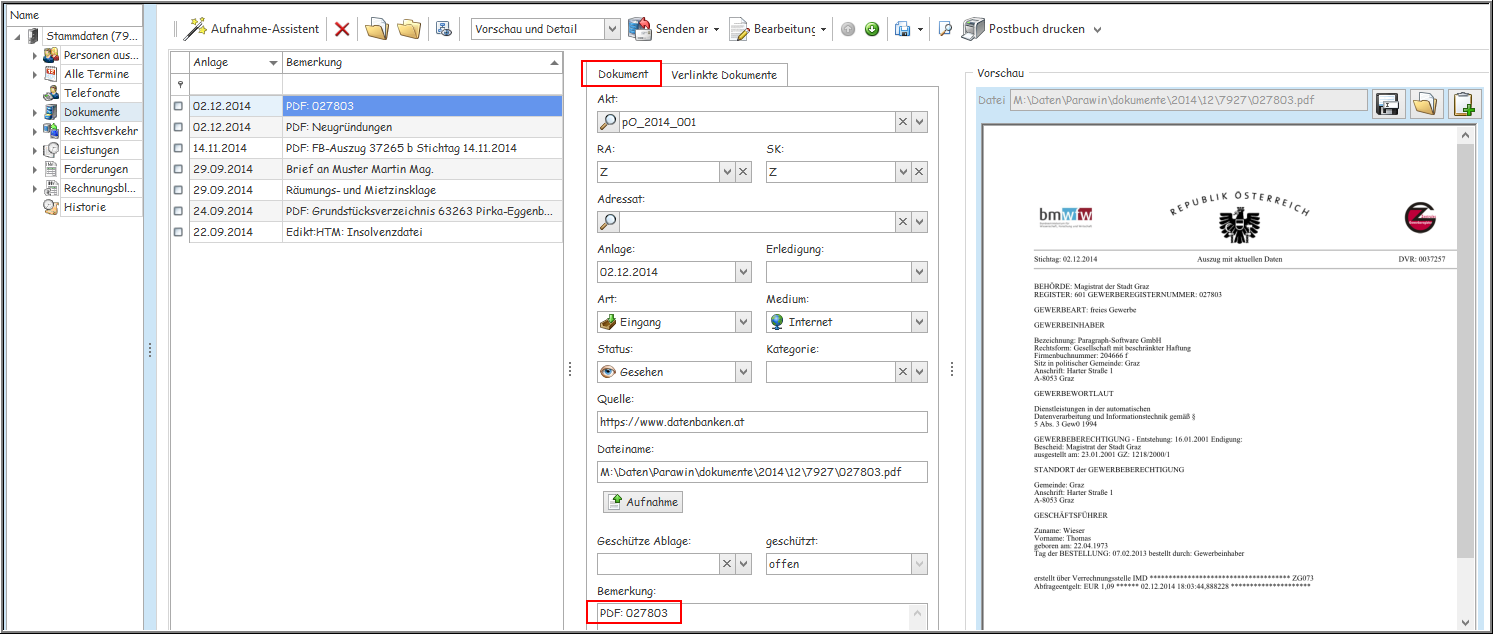Click the magnifier icon in Akt field

(608, 122)
